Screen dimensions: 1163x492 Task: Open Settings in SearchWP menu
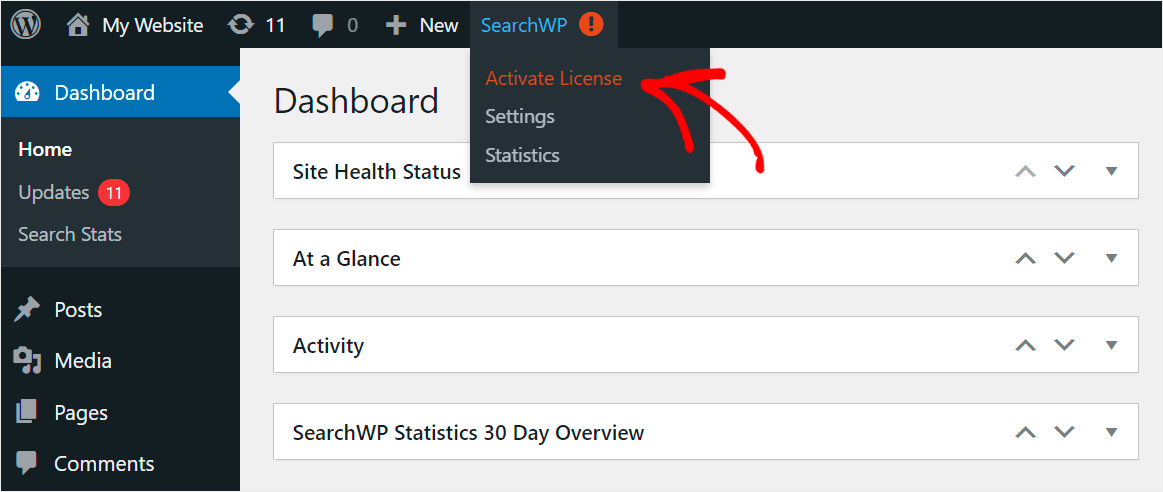click(520, 117)
